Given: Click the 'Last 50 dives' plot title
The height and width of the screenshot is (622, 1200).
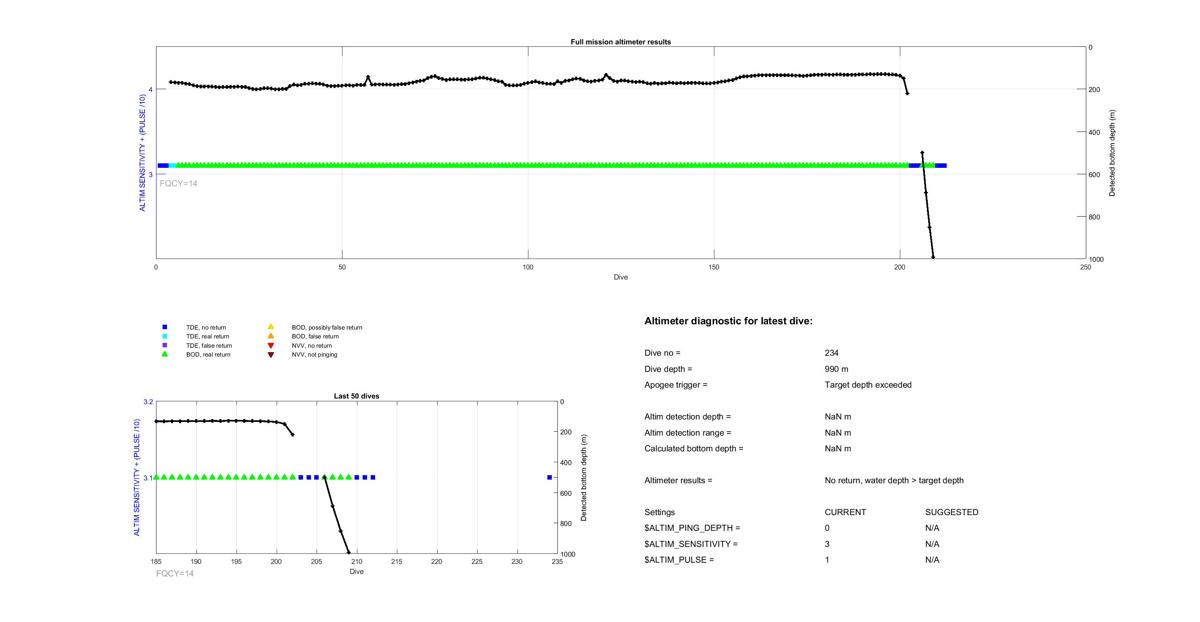Looking at the screenshot, I should [x=355, y=396].
